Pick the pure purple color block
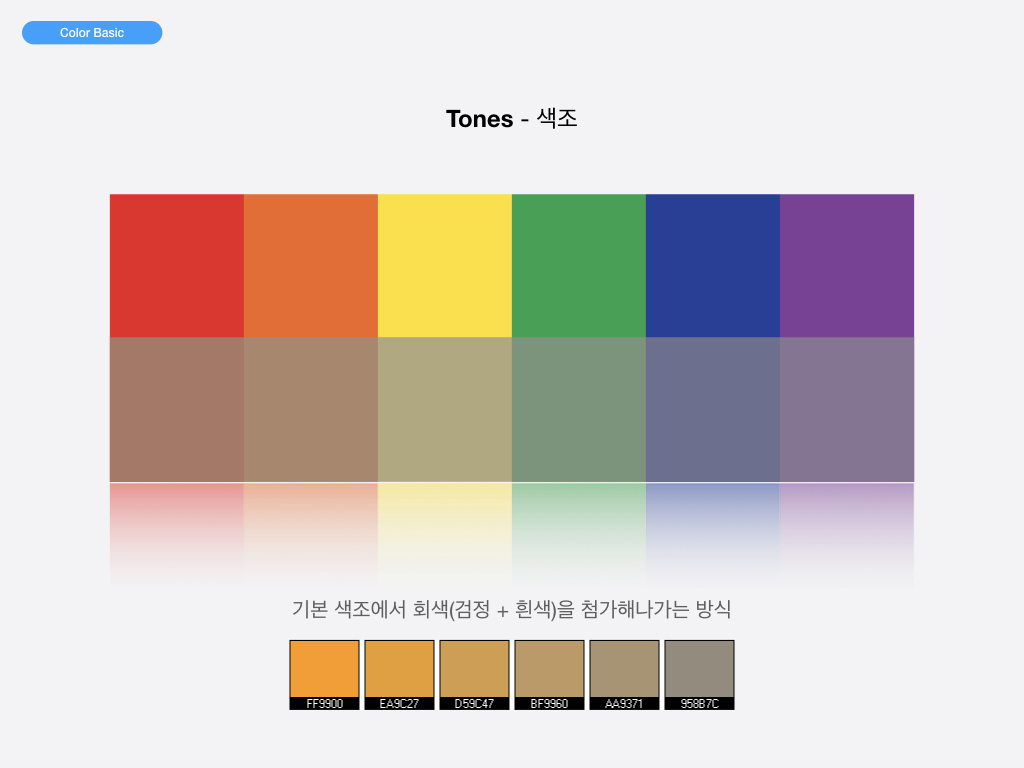Viewport: 1024px width, 768px height. click(846, 265)
